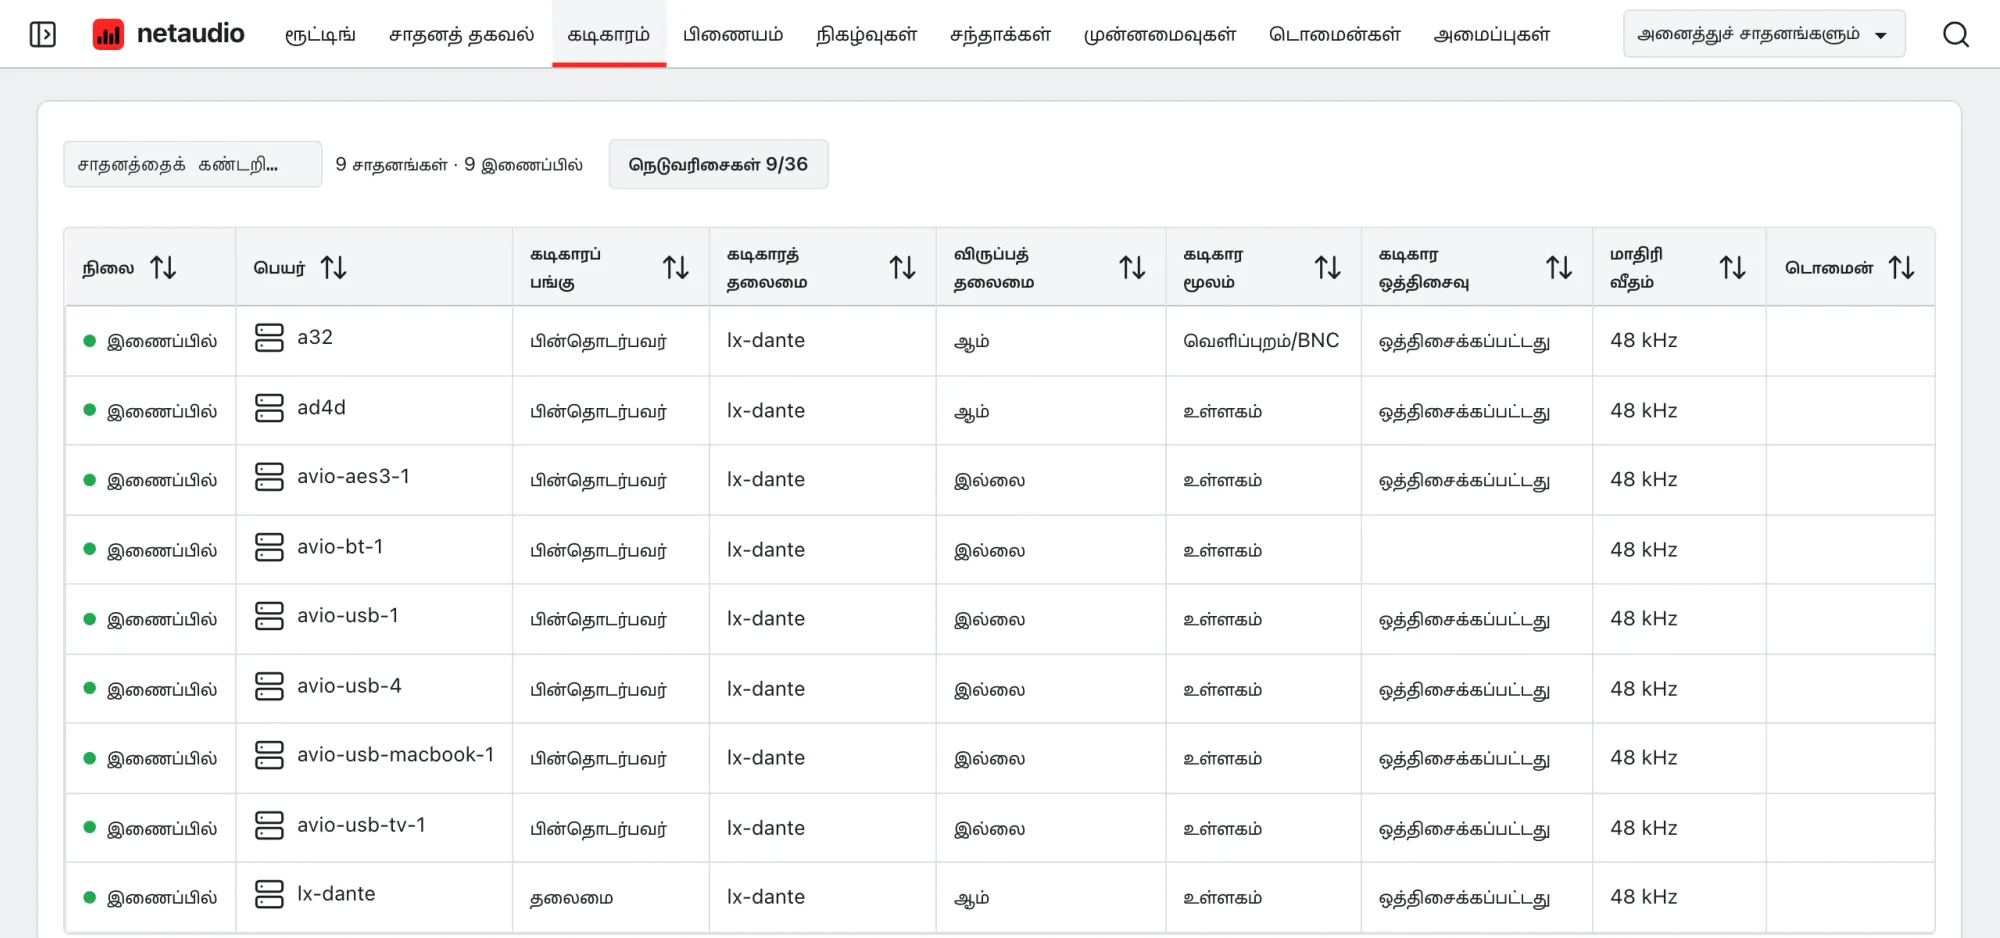The height and width of the screenshot is (938, 2000).
Task: Click the device icon beside avio-bt-1
Action: [x=269, y=547]
